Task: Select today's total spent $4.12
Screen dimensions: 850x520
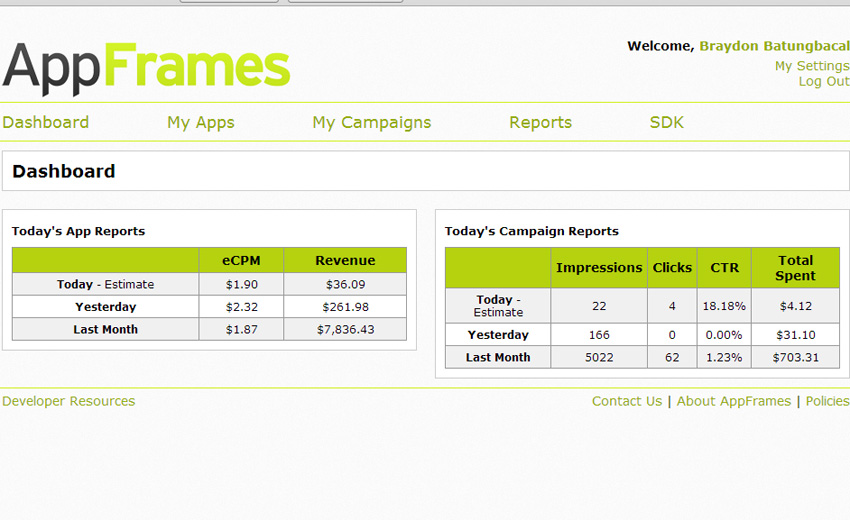Action: pos(796,306)
